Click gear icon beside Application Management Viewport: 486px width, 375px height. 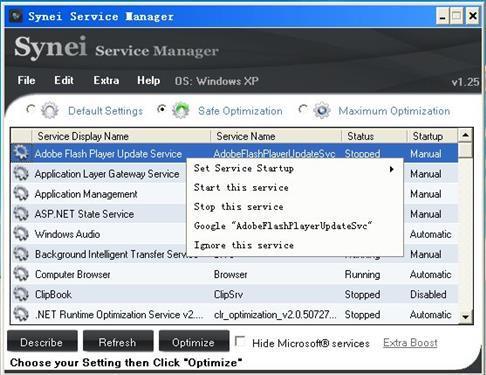21,193
